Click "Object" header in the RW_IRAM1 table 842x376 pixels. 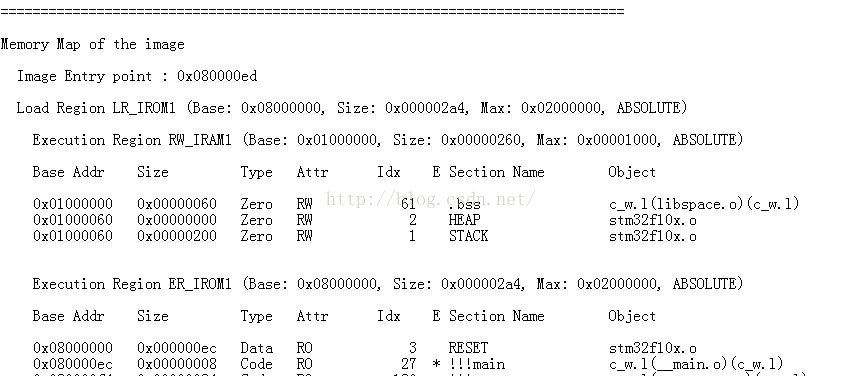(632, 173)
